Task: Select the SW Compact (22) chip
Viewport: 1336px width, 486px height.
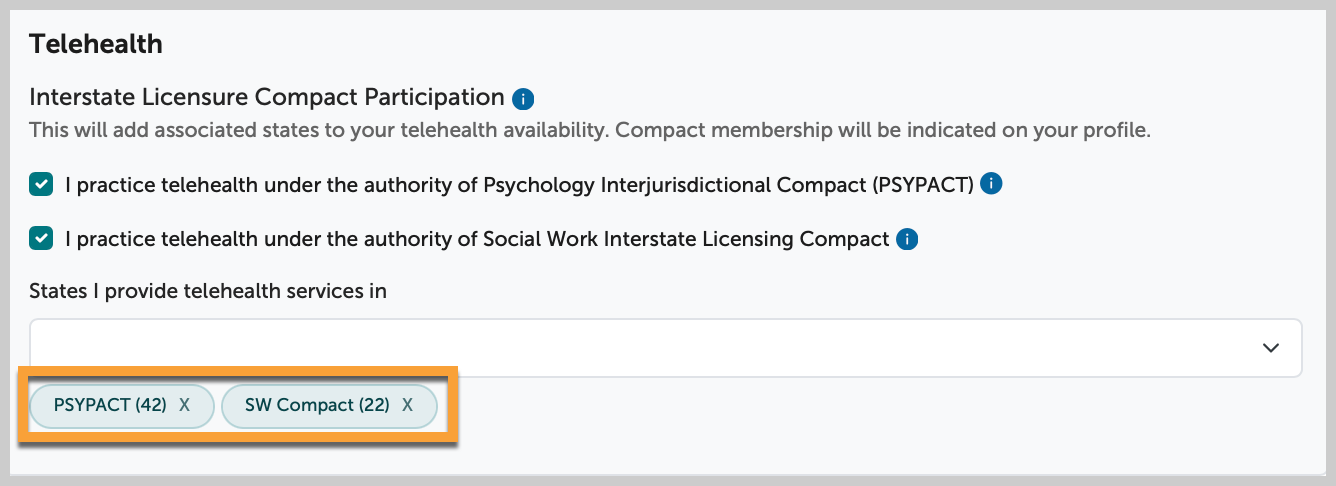Action: coord(317,406)
